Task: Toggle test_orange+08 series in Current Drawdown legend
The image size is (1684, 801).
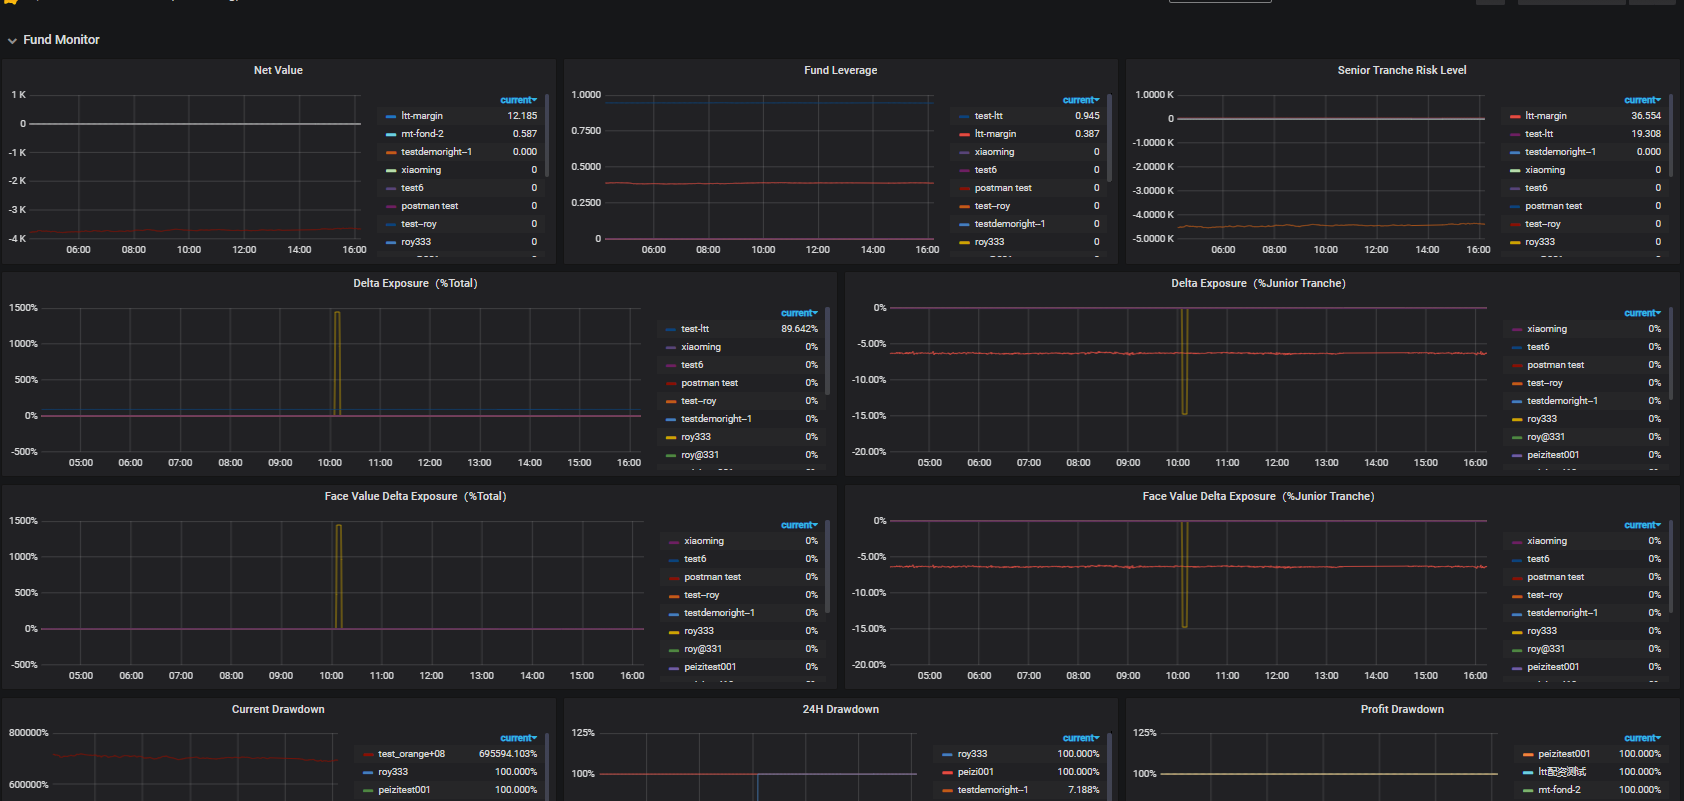Action: coord(411,754)
